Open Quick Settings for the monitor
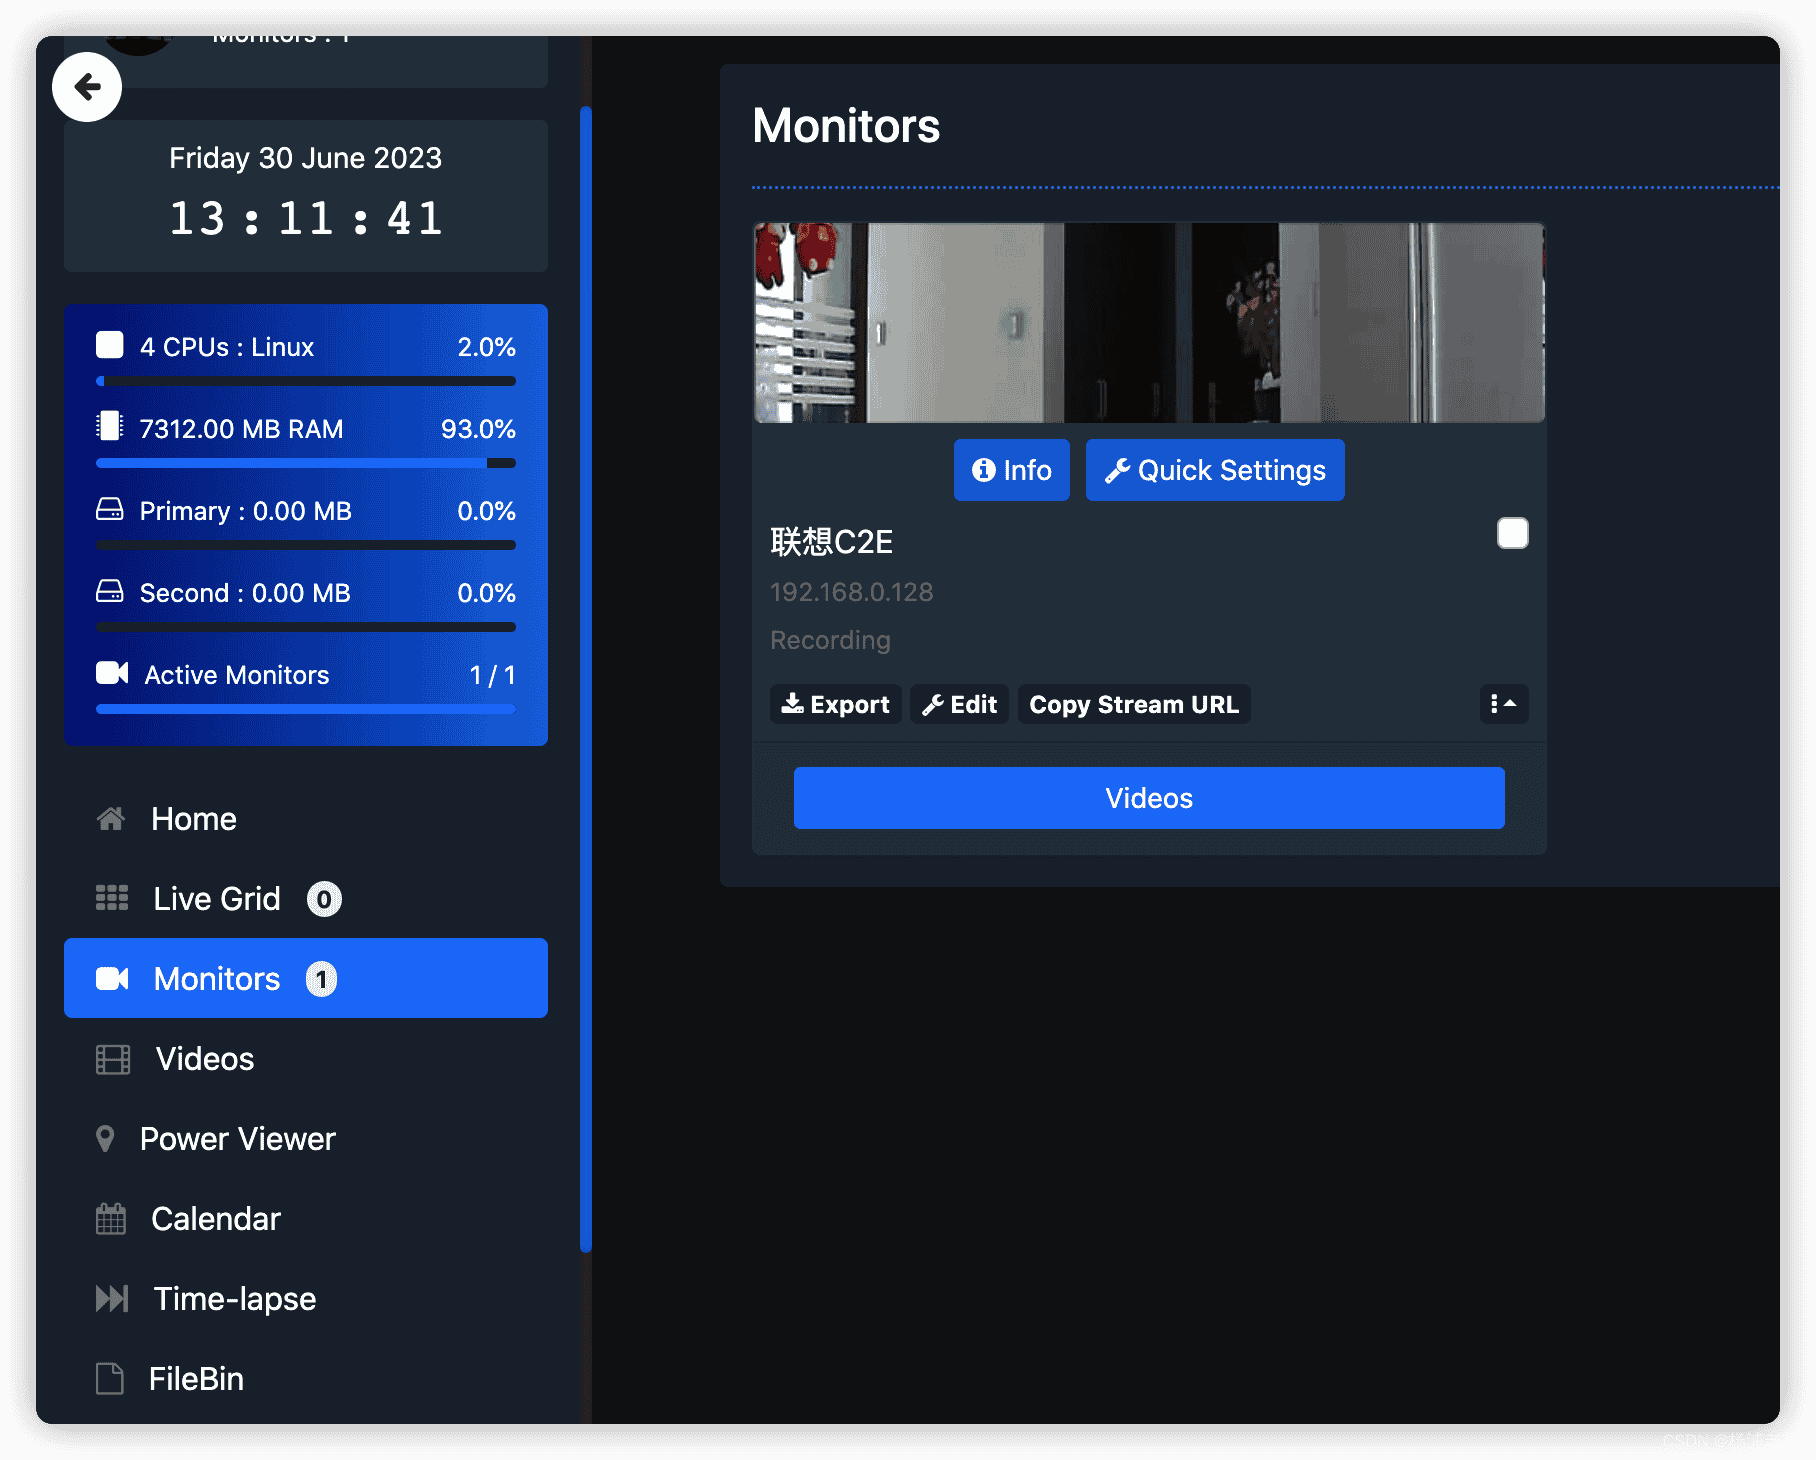Image resolution: width=1816 pixels, height=1460 pixels. tap(1214, 470)
